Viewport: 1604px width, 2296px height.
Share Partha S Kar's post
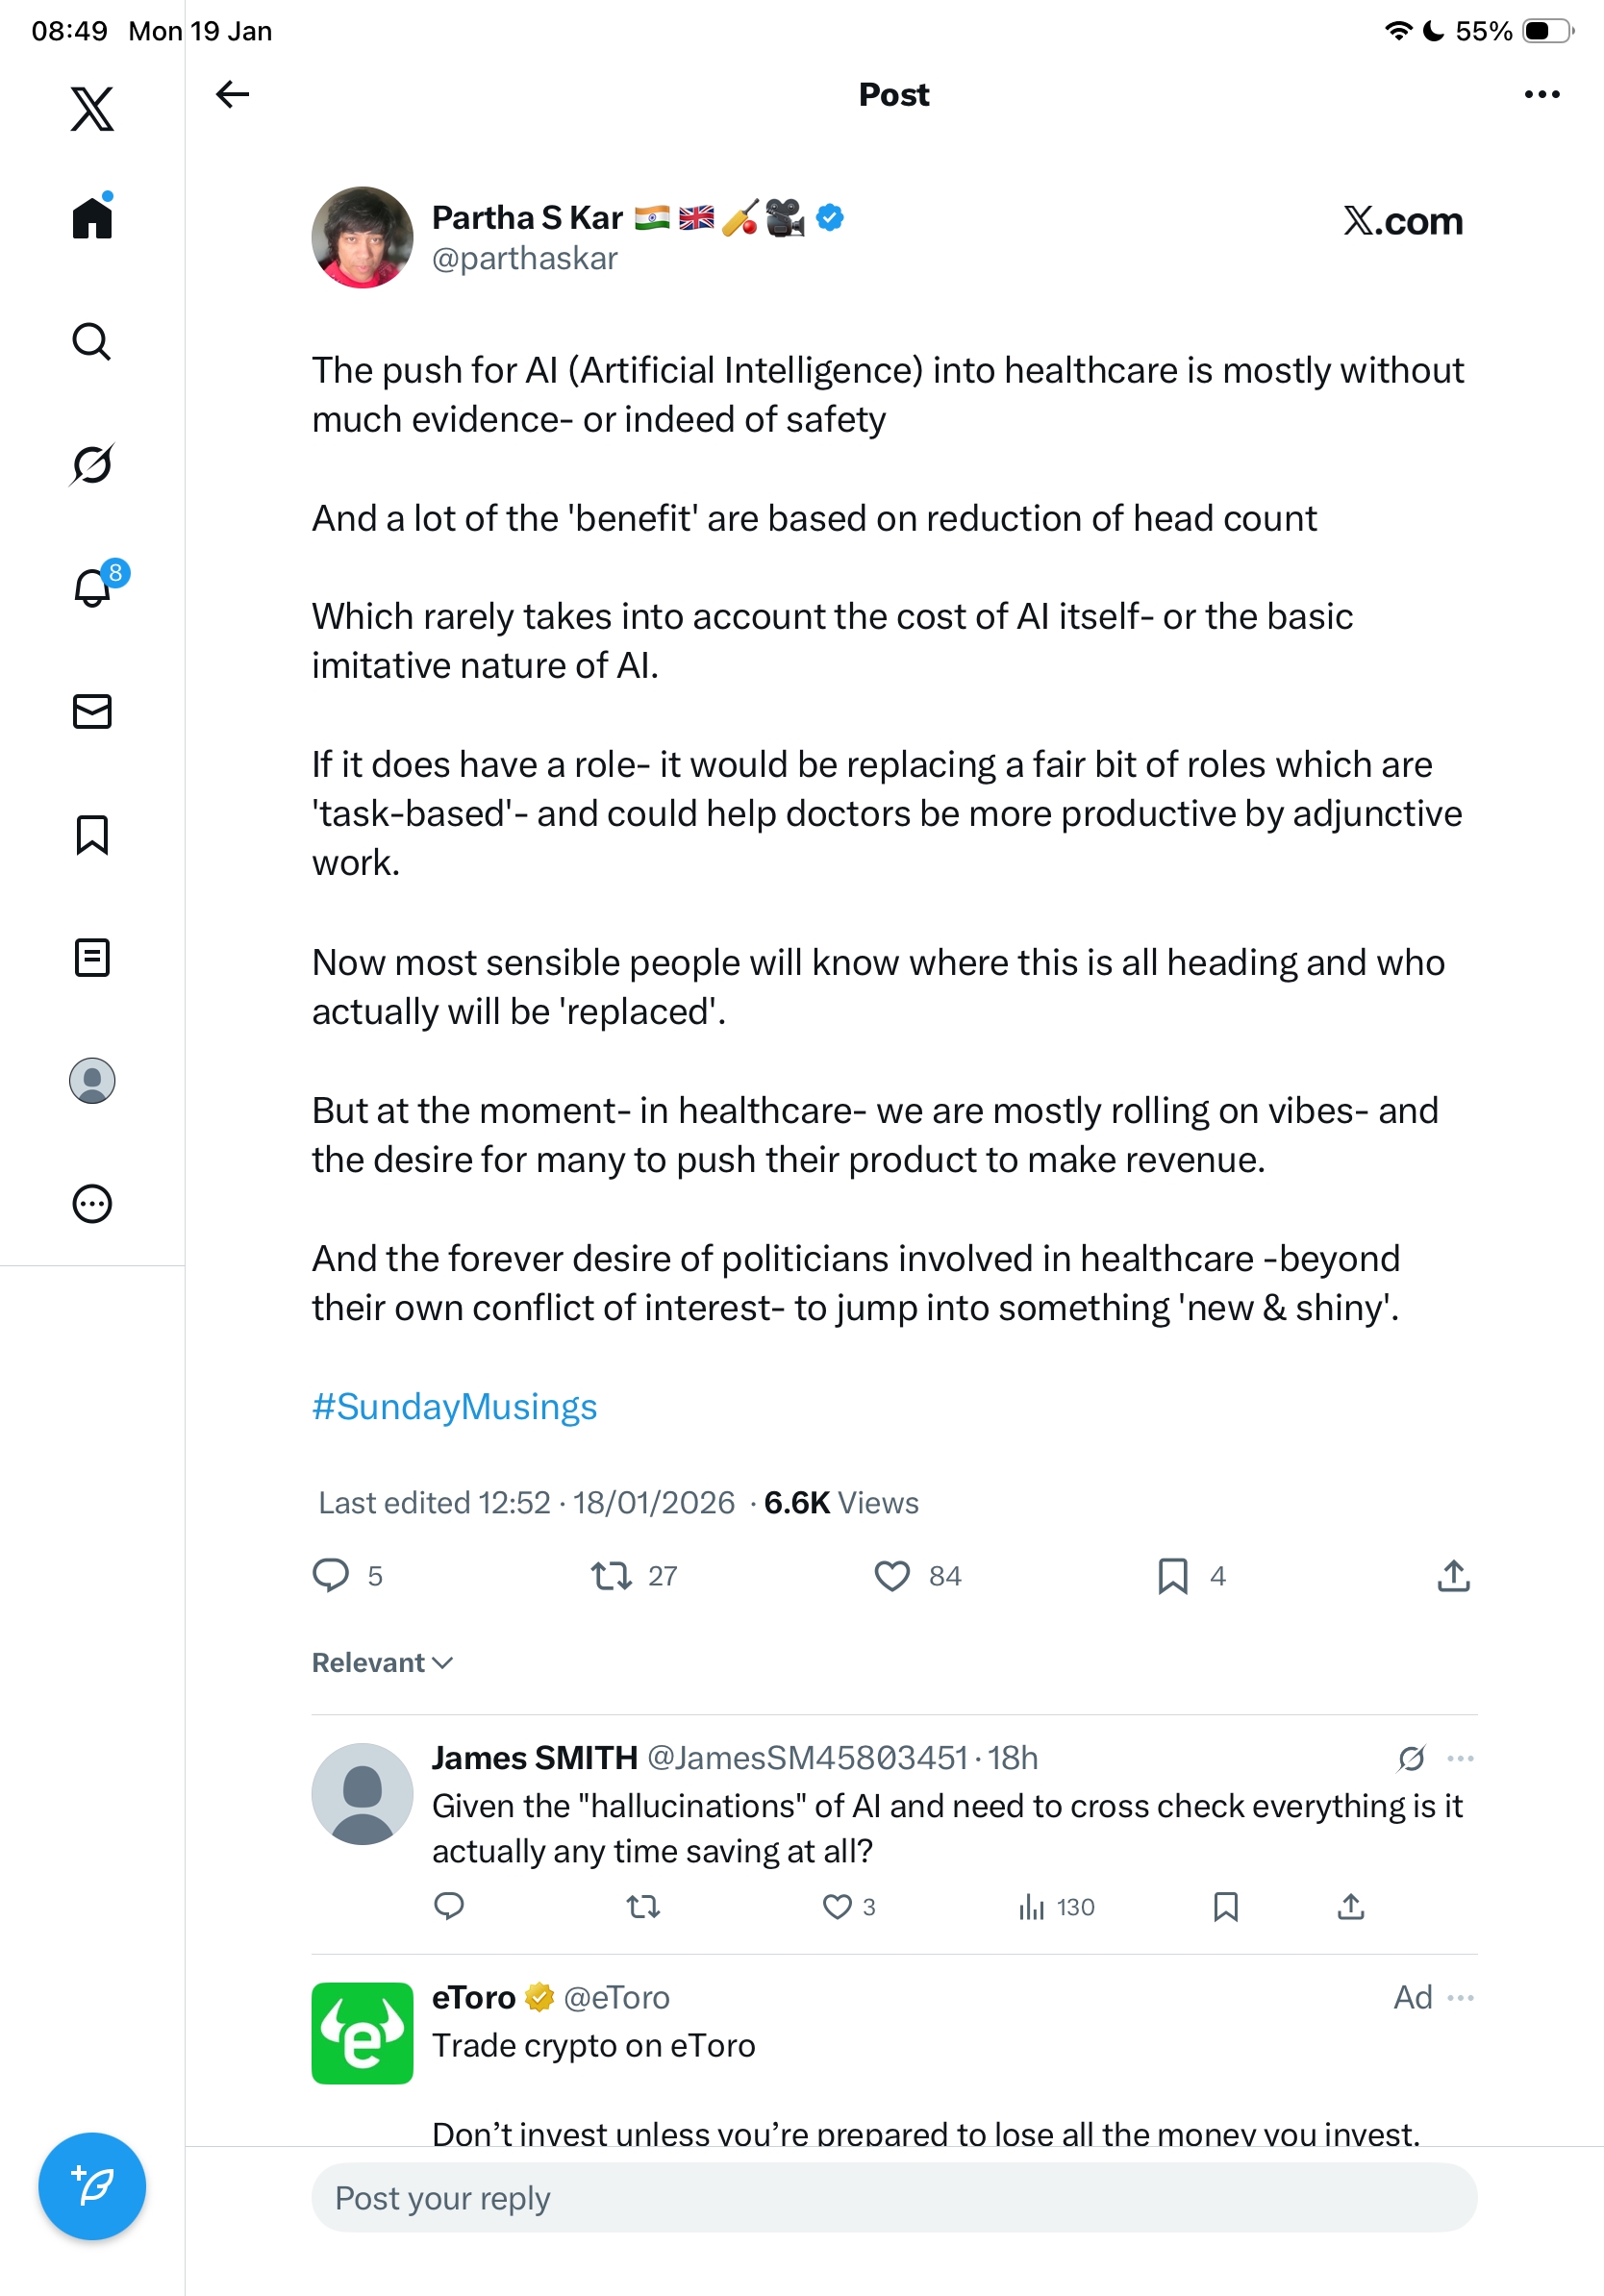click(x=1453, y=1576)
